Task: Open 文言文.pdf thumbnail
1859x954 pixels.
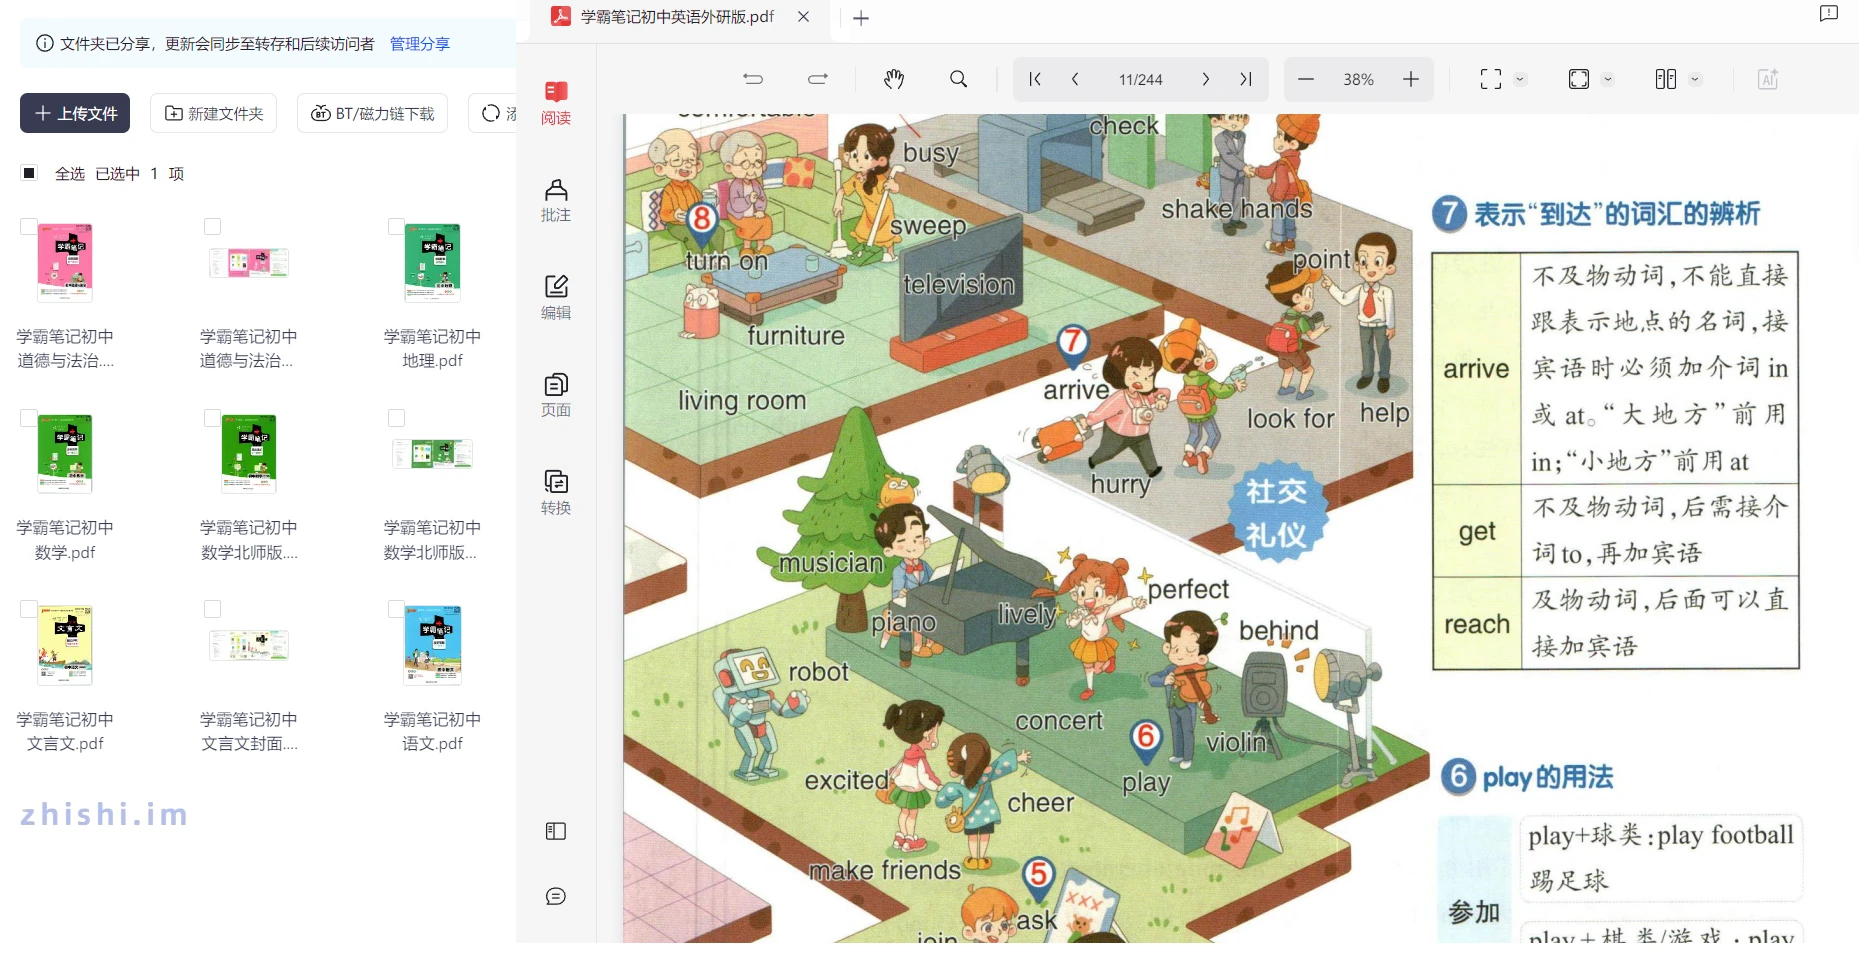Action: click(x=65, y=645)
